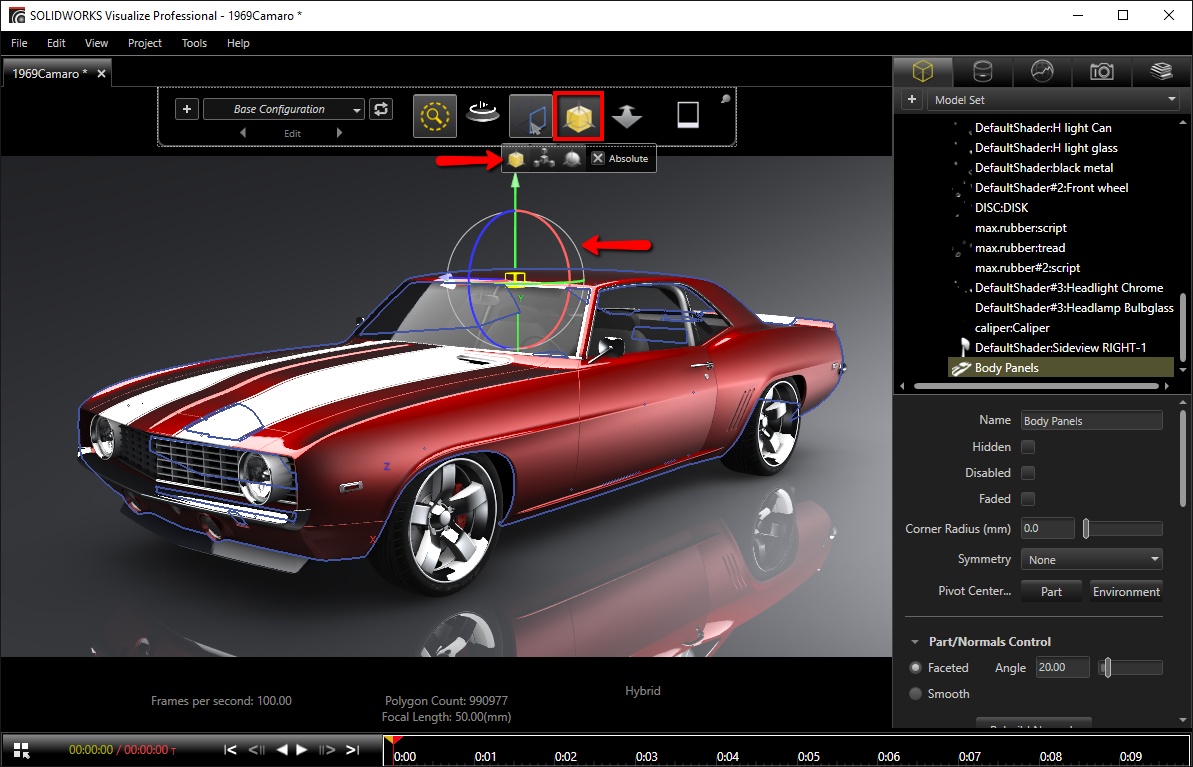This screenshot has height=767, width=1193.
Task: Enable the Faded checkbox
Action: click(1027, 498)
